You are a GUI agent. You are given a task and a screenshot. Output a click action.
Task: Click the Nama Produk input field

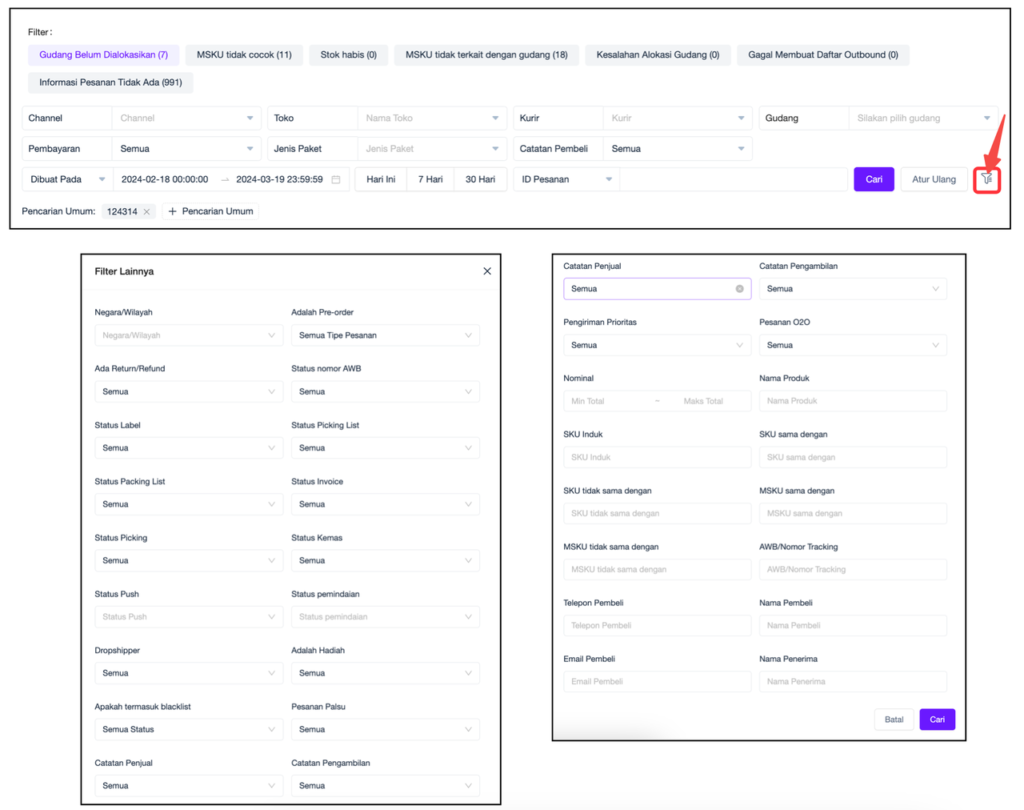tap(852, 401)
